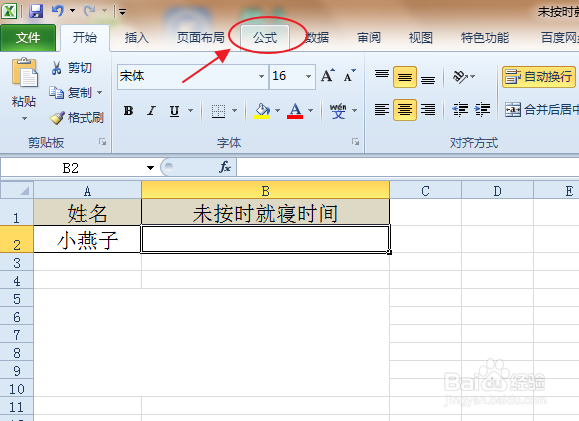This screenshot has width=579, height=421.
Task: Apply the red font color
Action: [295, 110]
